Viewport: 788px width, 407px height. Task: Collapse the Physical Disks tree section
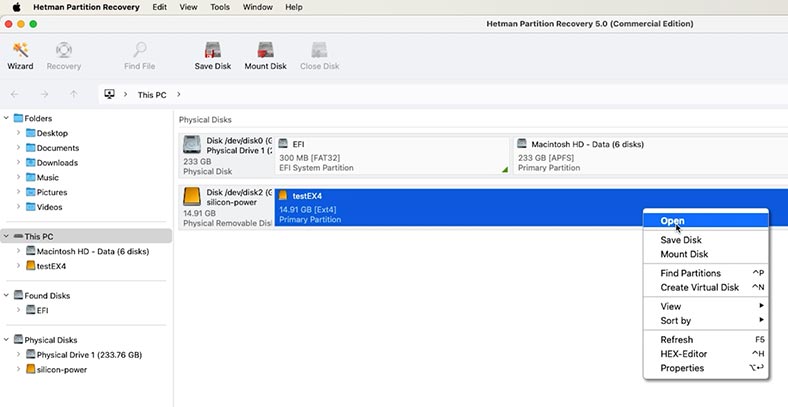pos(6,340)
